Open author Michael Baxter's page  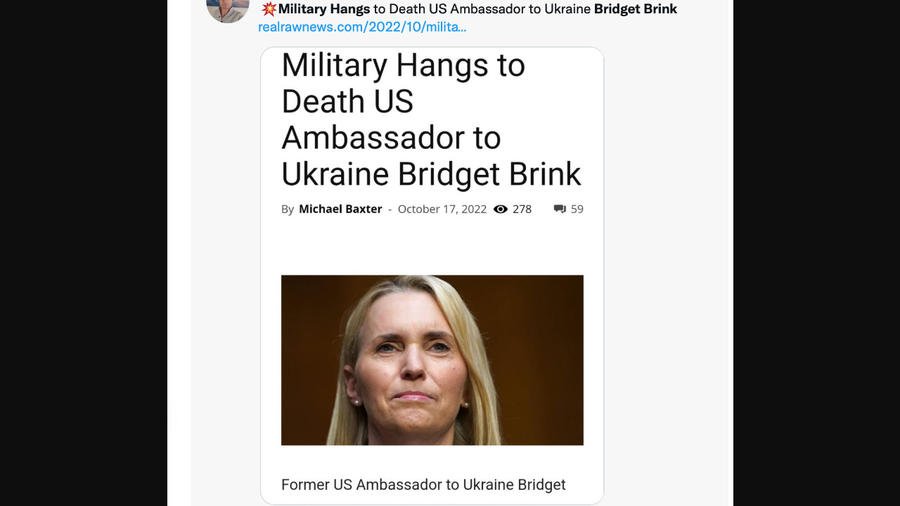340,209
